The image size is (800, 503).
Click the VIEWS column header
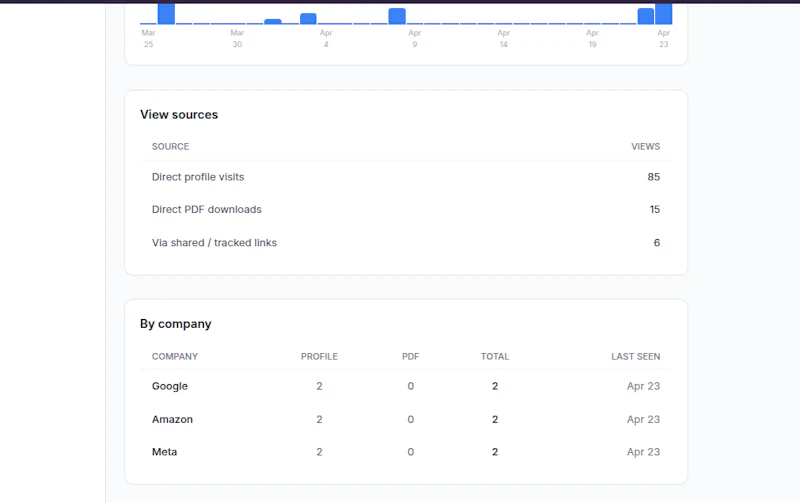click(645, 147)
